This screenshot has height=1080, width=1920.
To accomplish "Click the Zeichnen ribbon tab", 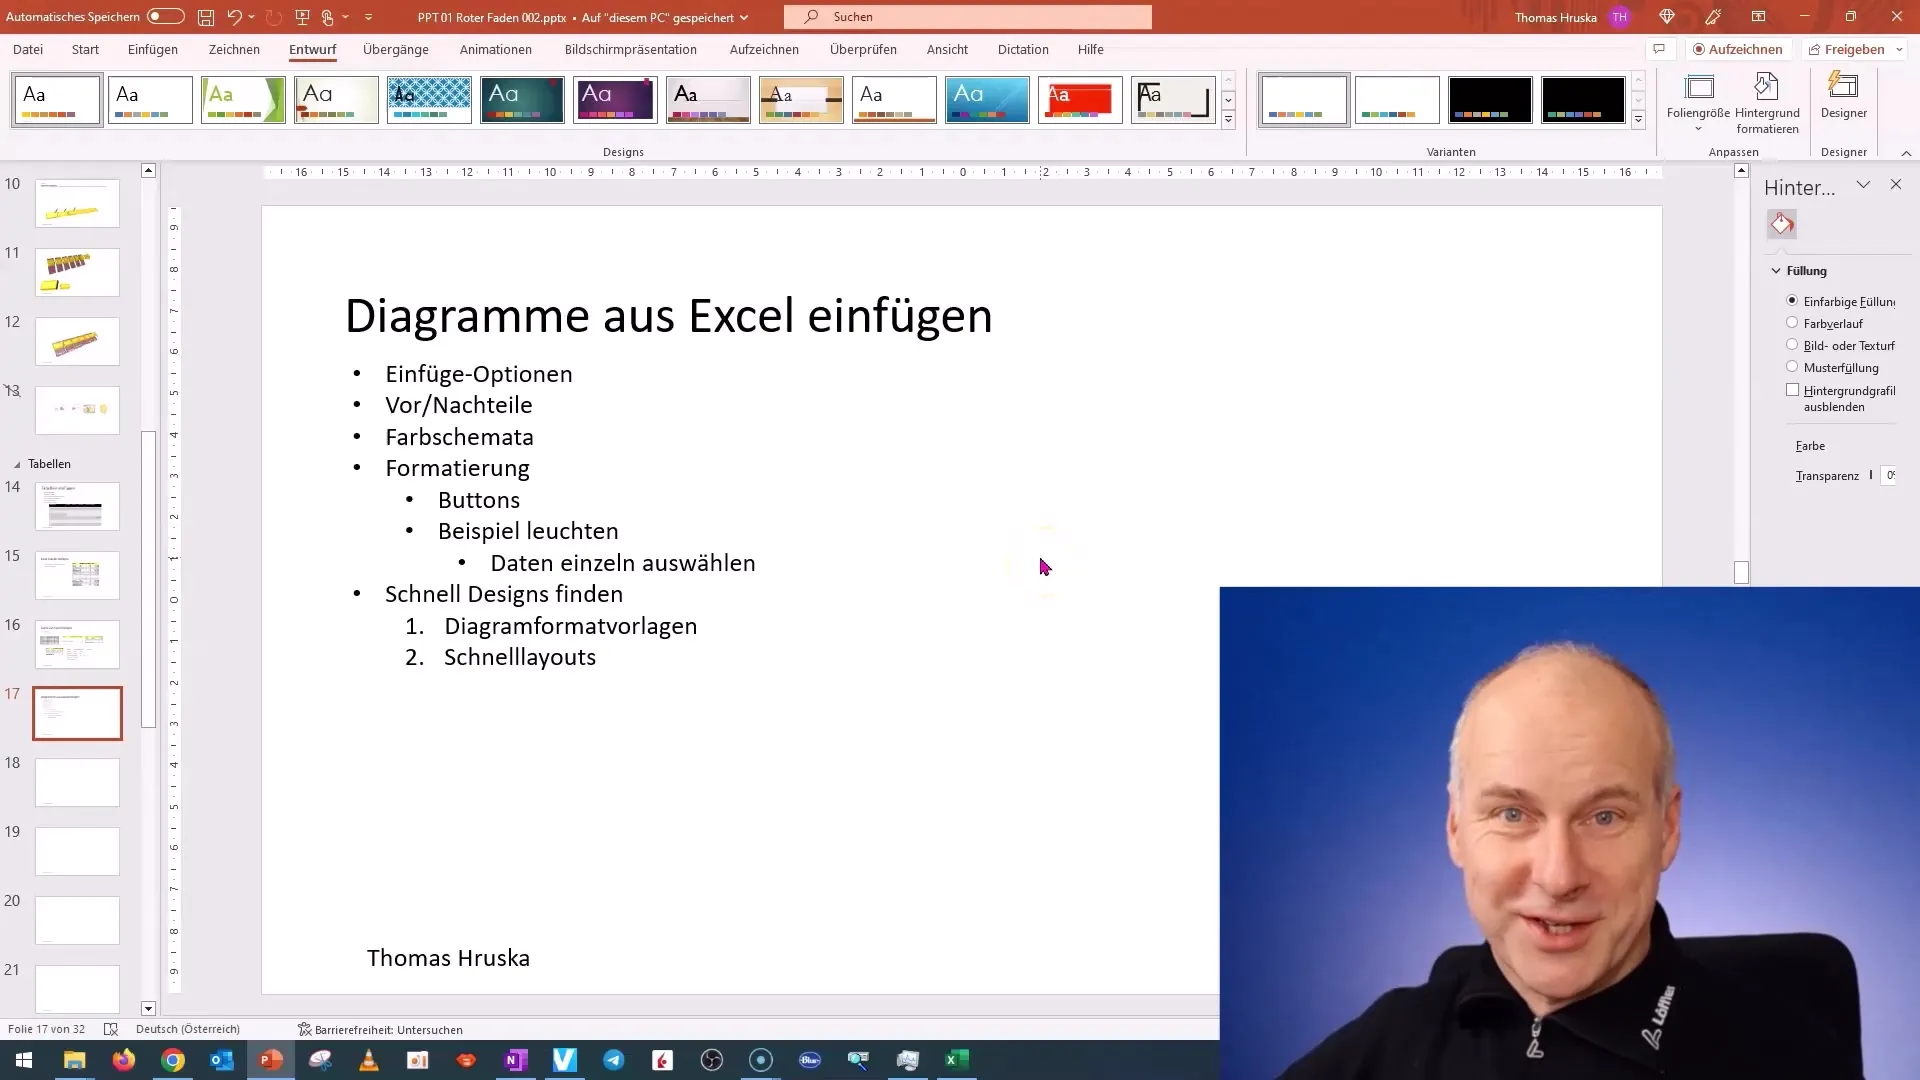I will pyautogui.click(x=233, y=50).
